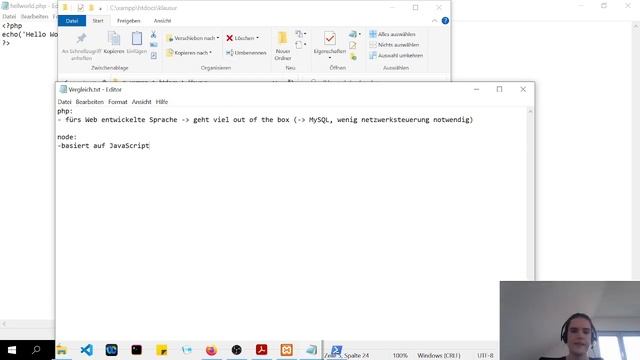Viewport: 640px width, 360px height.
Task: Click the Verlauf history icon in Öffnen group
Action: click(x=353, y=57)
